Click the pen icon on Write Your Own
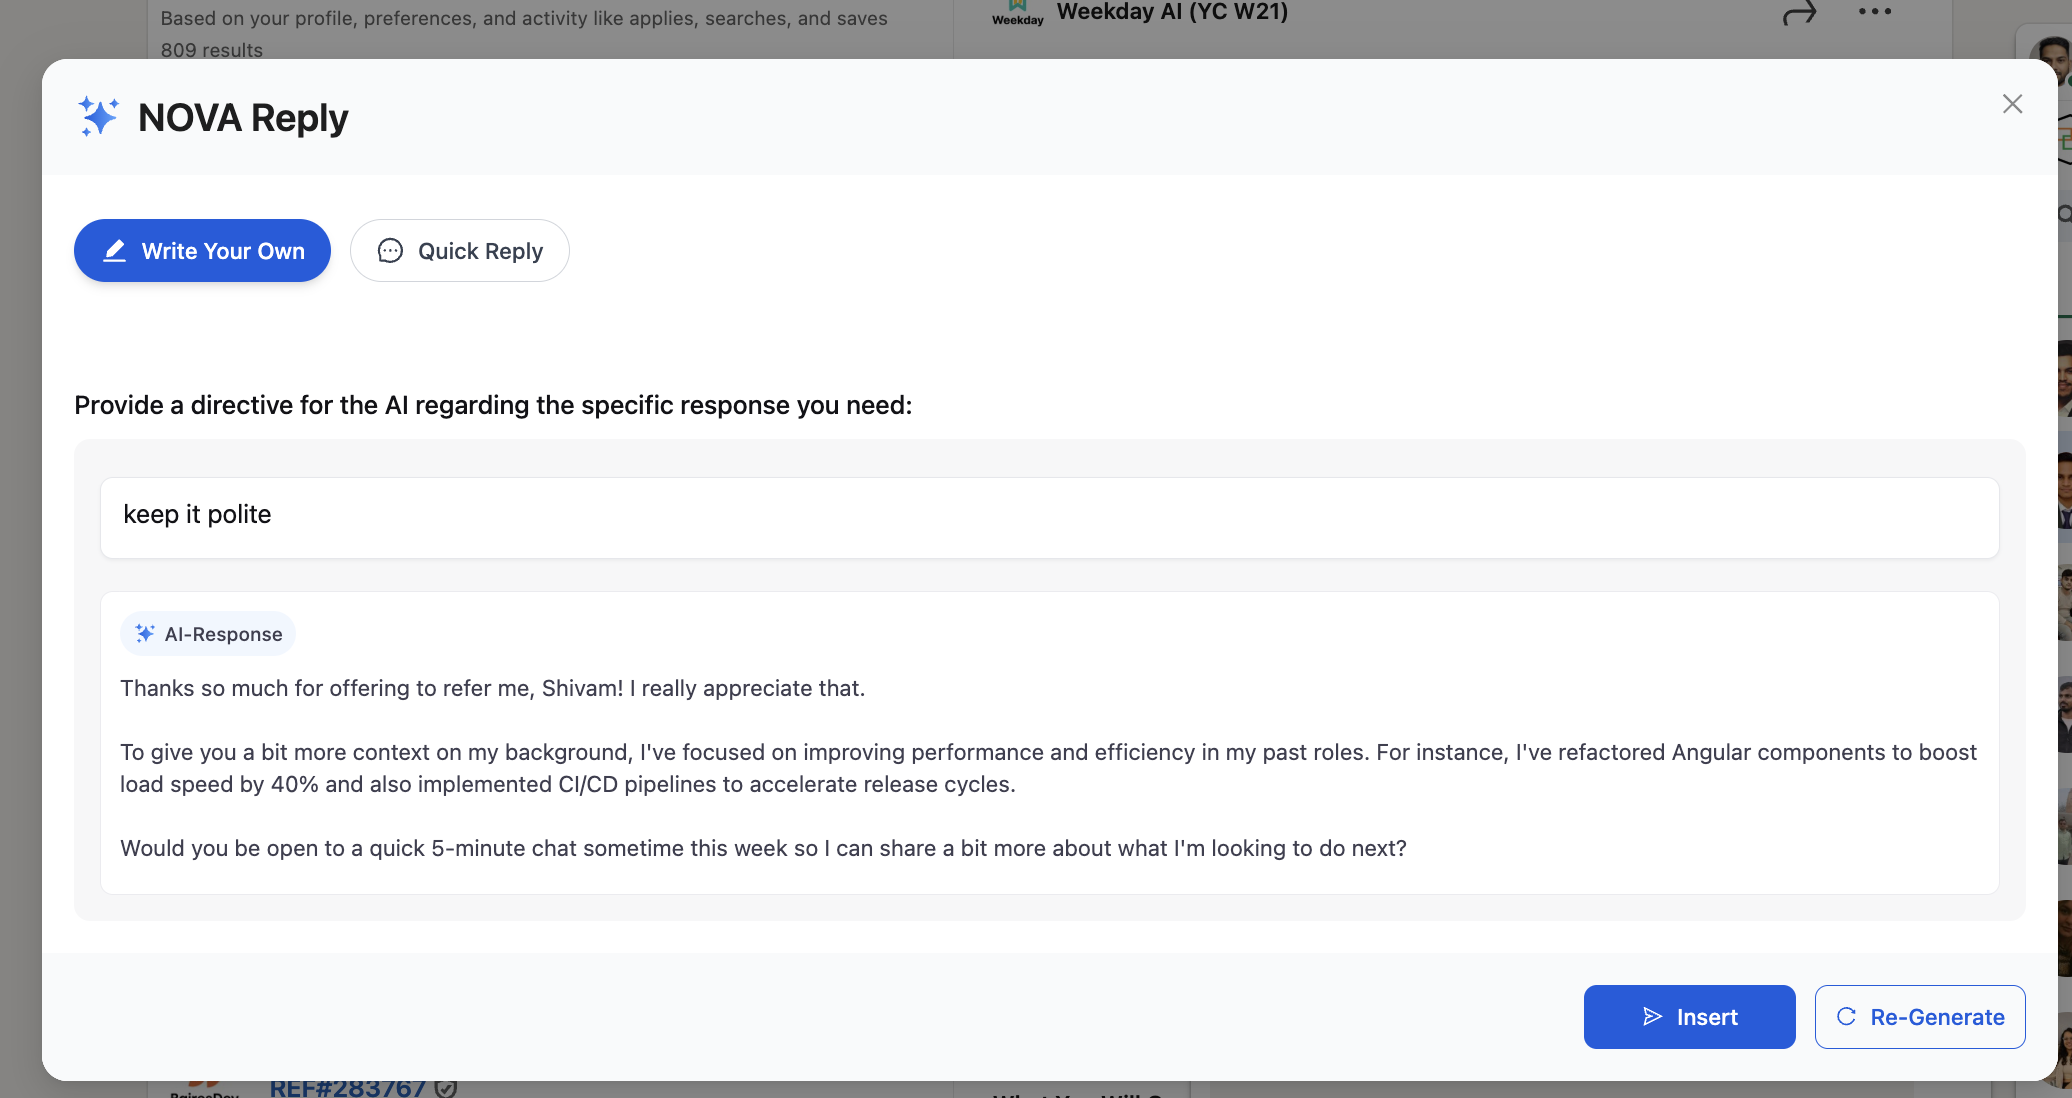Image resolution: width=2072 pixels, height=1098 pixels. 114,251
